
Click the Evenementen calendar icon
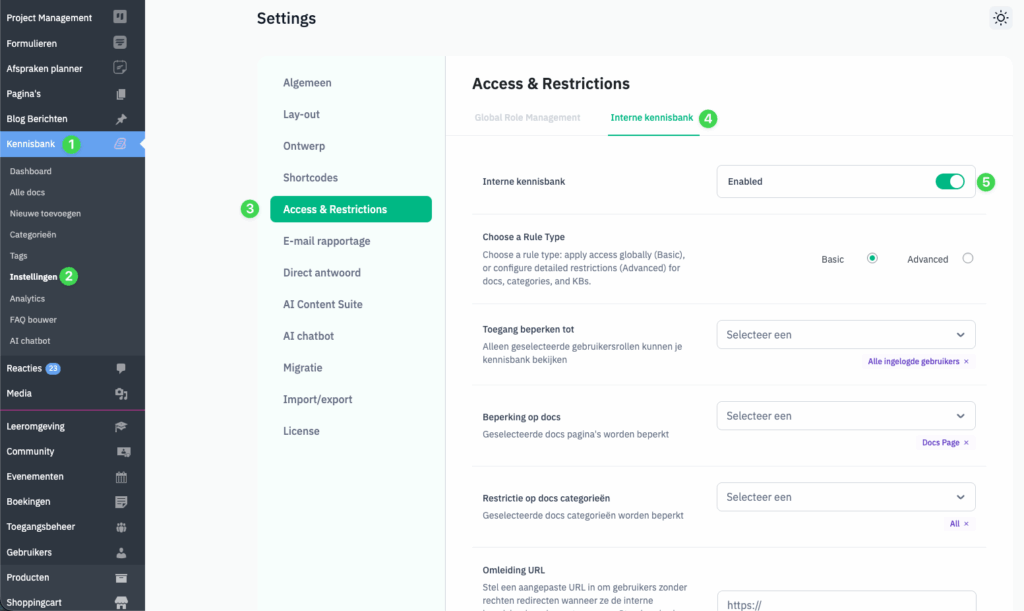[121, 477]
